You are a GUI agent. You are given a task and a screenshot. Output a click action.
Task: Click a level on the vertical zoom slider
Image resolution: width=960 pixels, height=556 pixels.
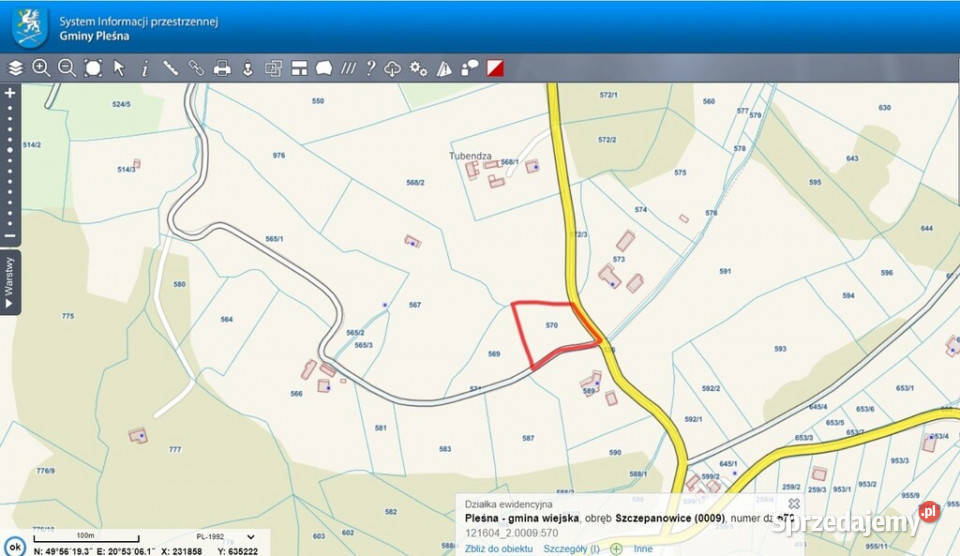(x=10, y=150)
